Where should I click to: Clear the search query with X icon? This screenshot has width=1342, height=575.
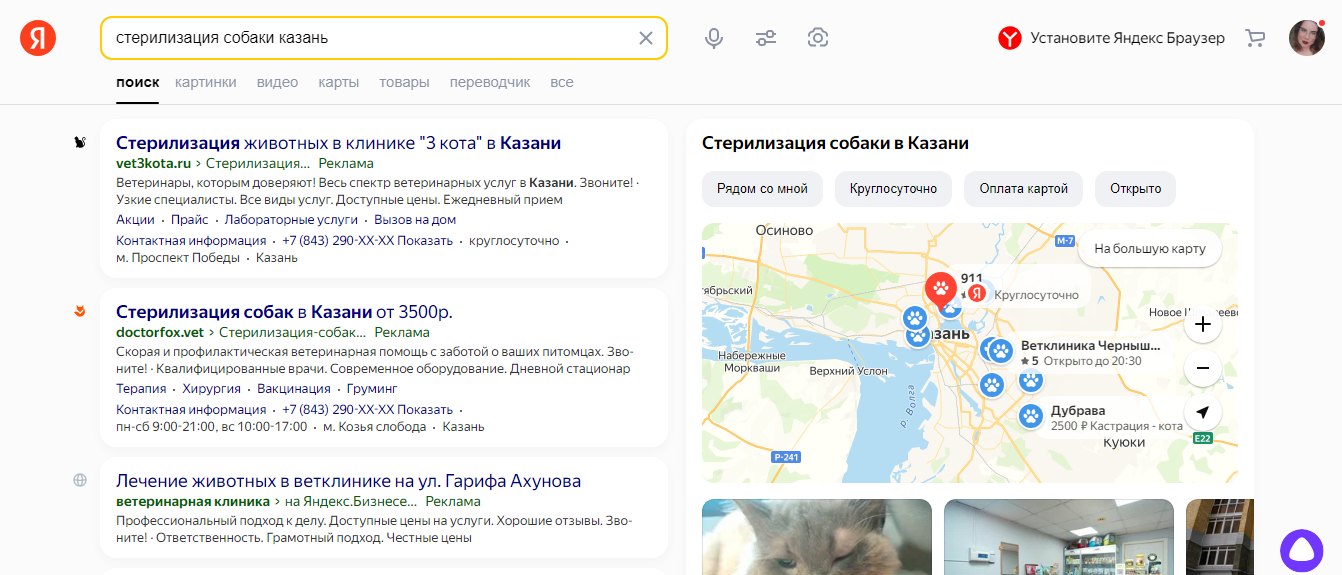pos(646,38)
